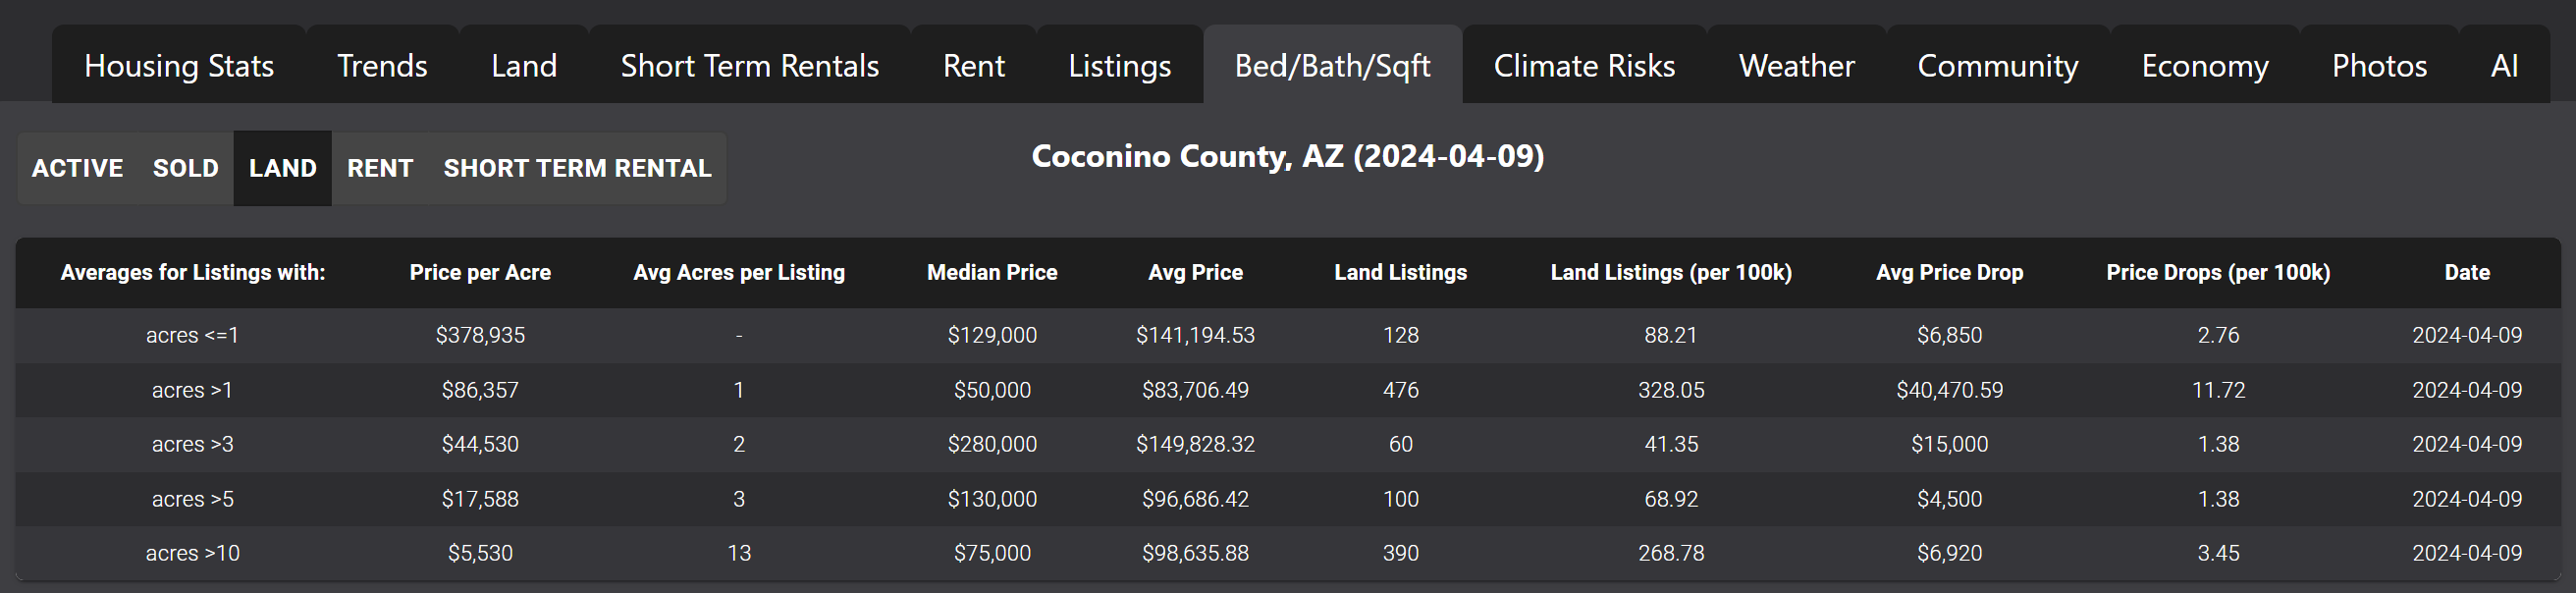Select the Short Term Rentals tab
The image size is (2576, 593).
(x=750, y=65)
